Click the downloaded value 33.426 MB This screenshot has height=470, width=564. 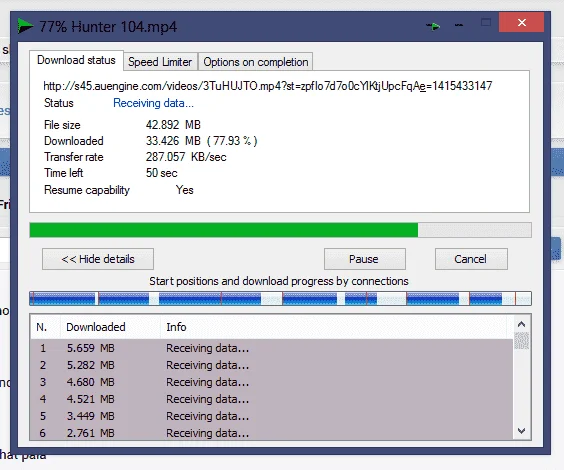point(201,141)
